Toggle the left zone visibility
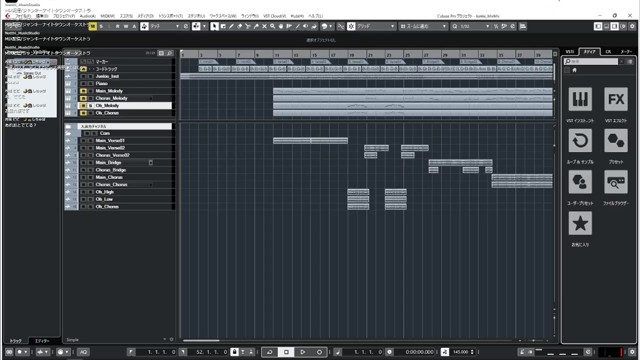This screenshot has width=640, height=360. click(x=598, y=26)
